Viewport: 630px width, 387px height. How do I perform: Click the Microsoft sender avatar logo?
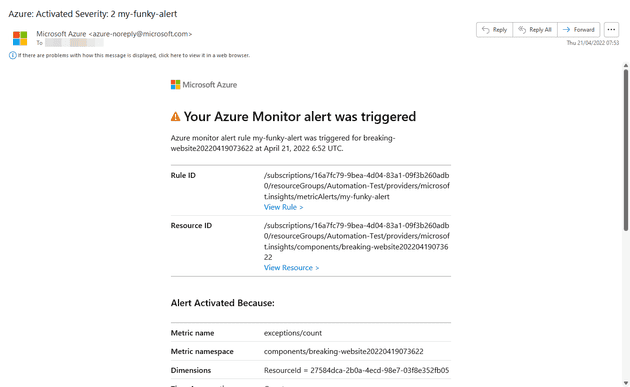pos(20,38)
